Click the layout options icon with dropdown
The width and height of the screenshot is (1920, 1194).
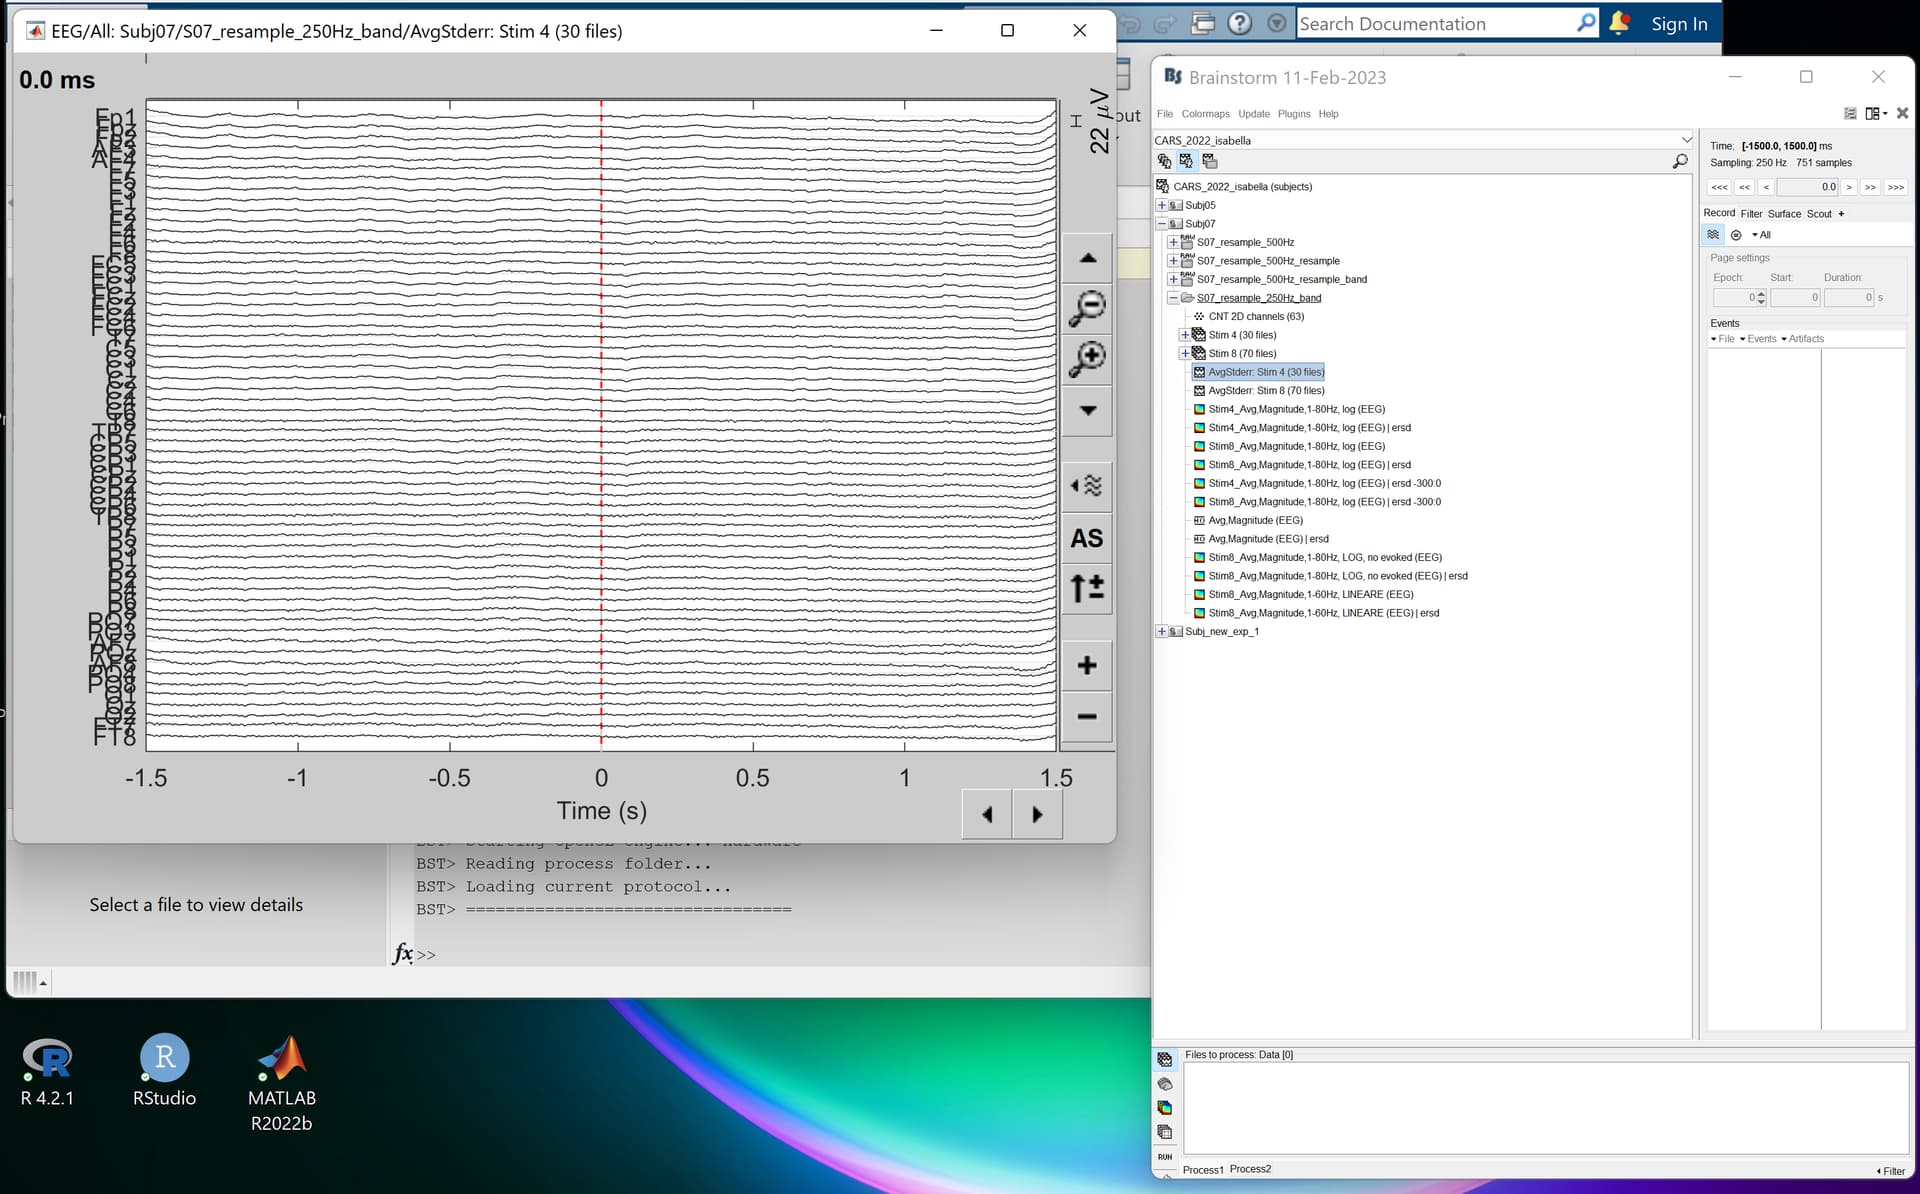pyautogui.click(x=1876, y=113)
